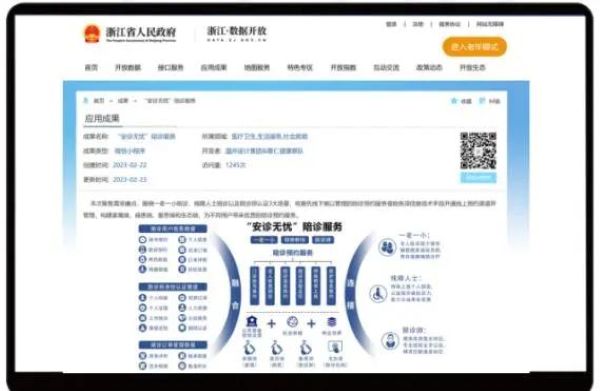
Task: Click the 登录 link at top right
Action: tap(391, 24)
